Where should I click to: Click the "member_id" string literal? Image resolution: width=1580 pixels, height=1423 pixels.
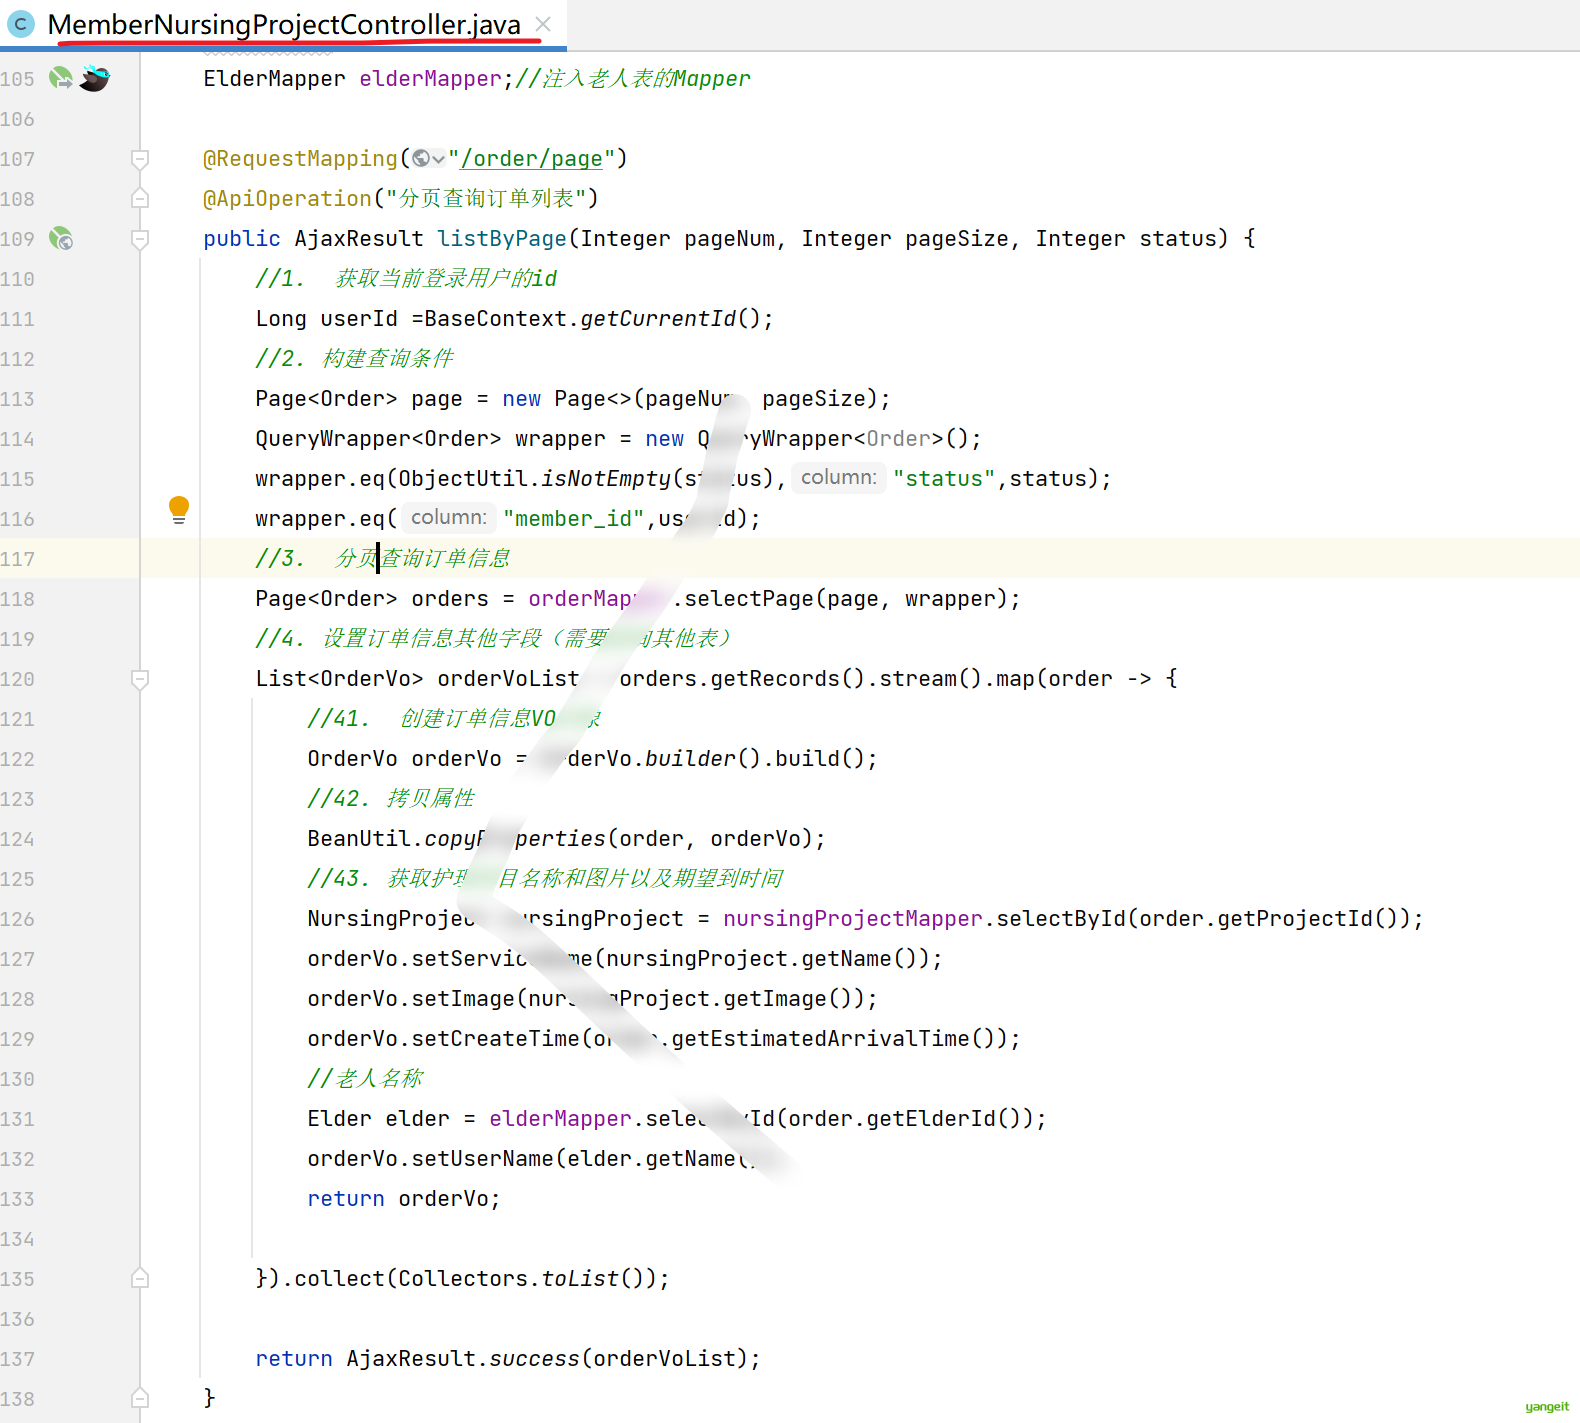coord(574,518)
